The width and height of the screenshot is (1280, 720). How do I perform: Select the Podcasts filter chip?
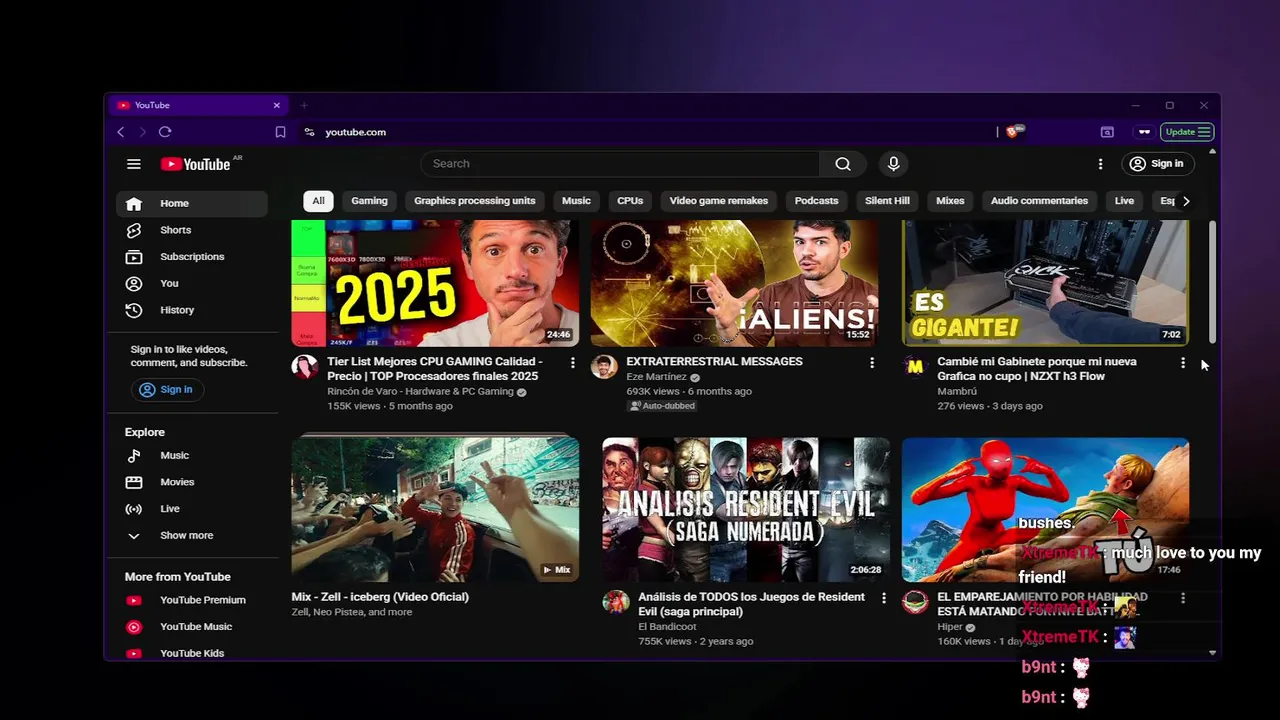click(x=816, y=201)
